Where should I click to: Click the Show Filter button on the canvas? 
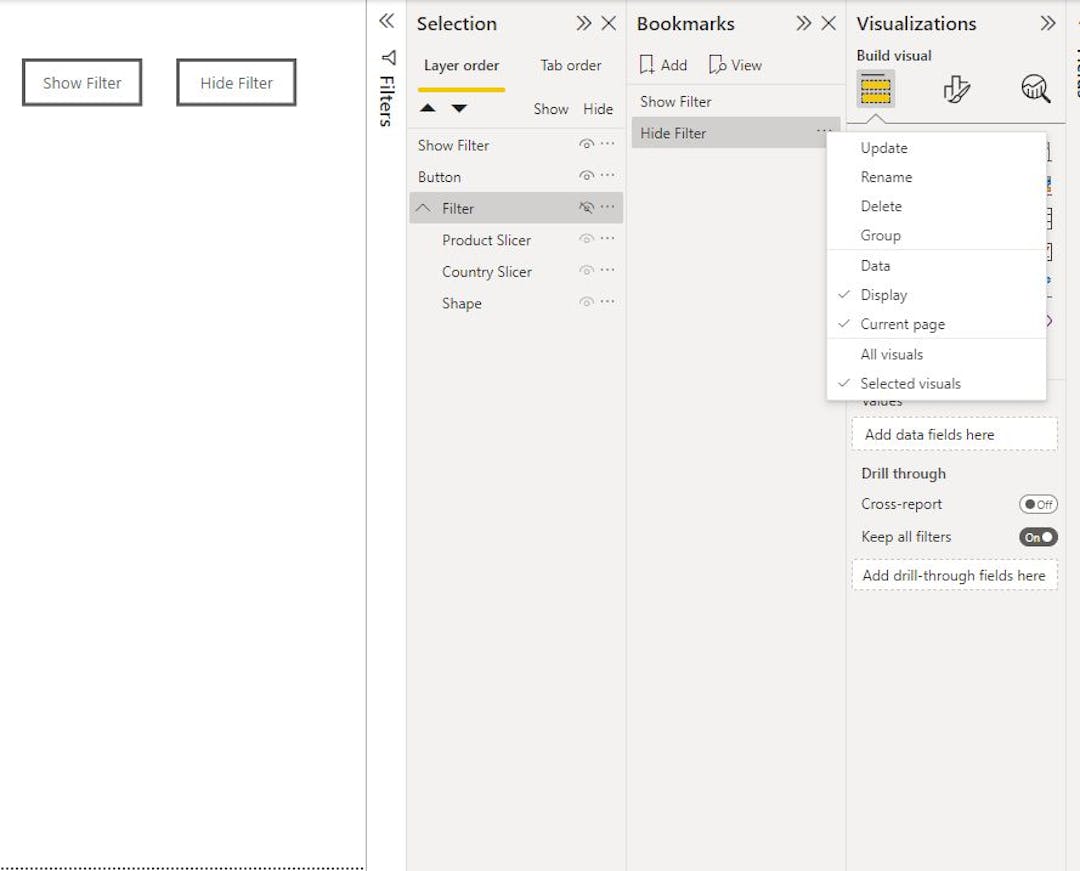81,82
